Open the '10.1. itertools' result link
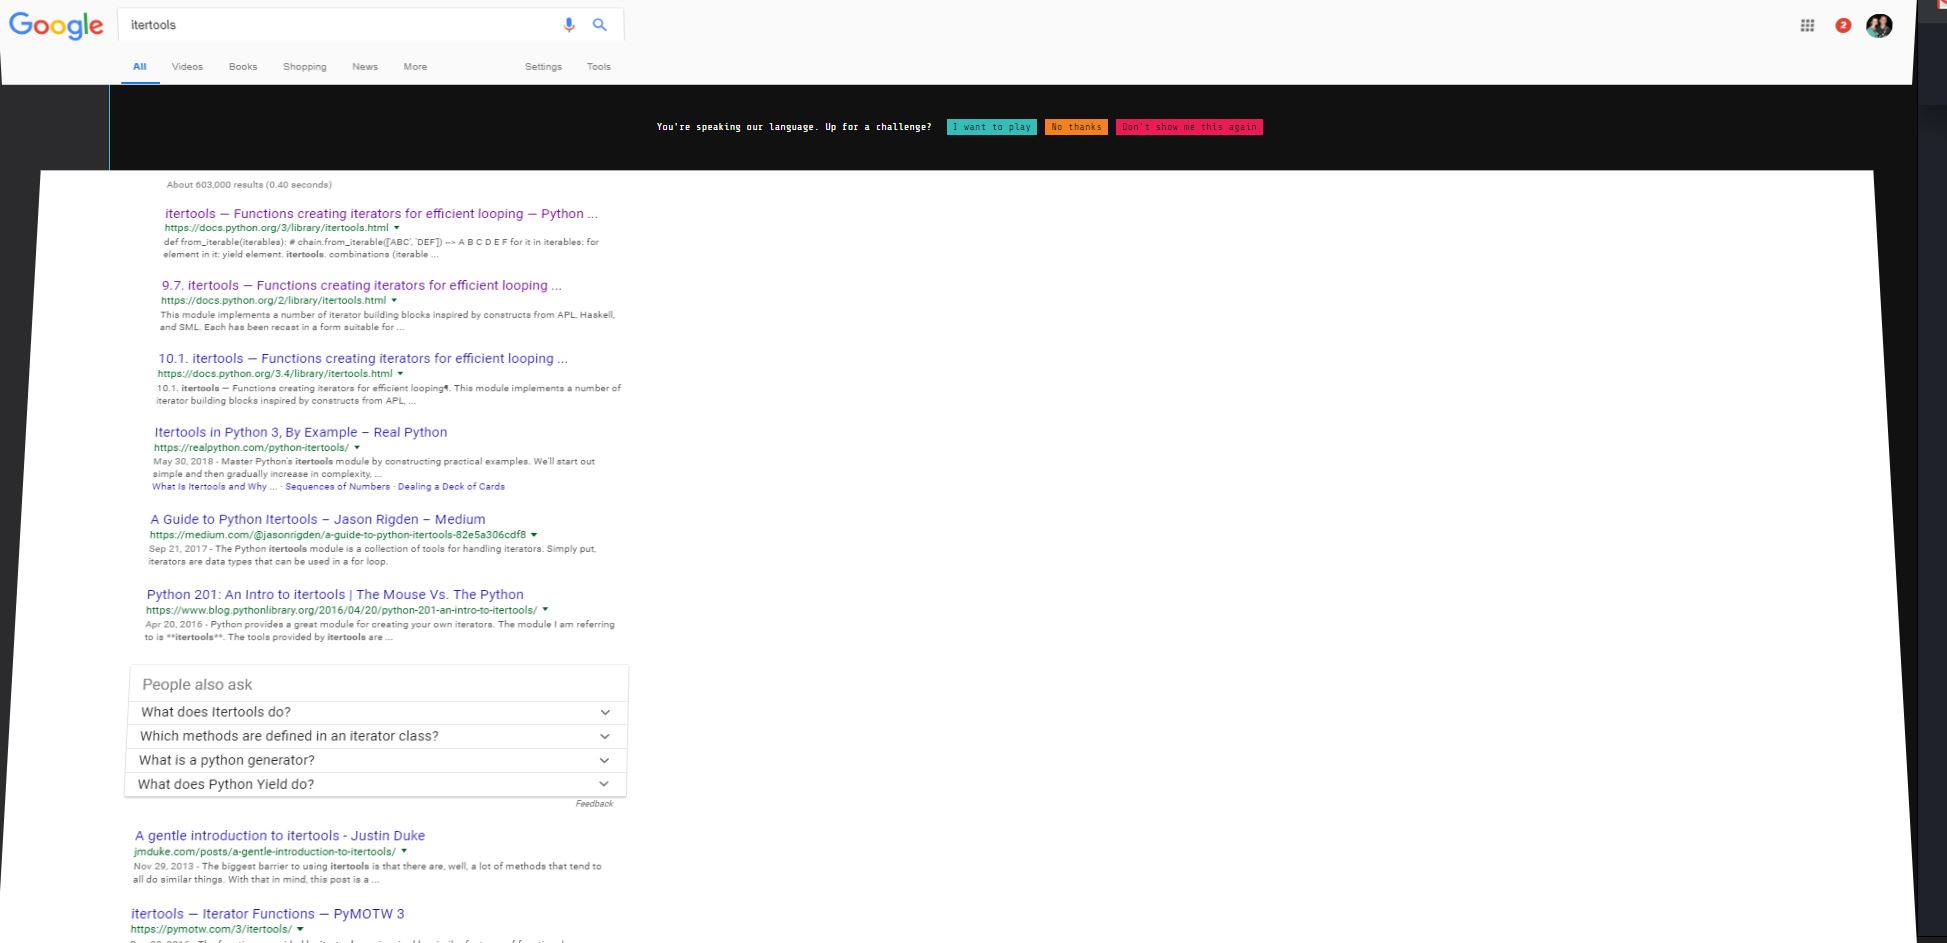Screen dimensions: 1947x943 [x=363, y=358]
